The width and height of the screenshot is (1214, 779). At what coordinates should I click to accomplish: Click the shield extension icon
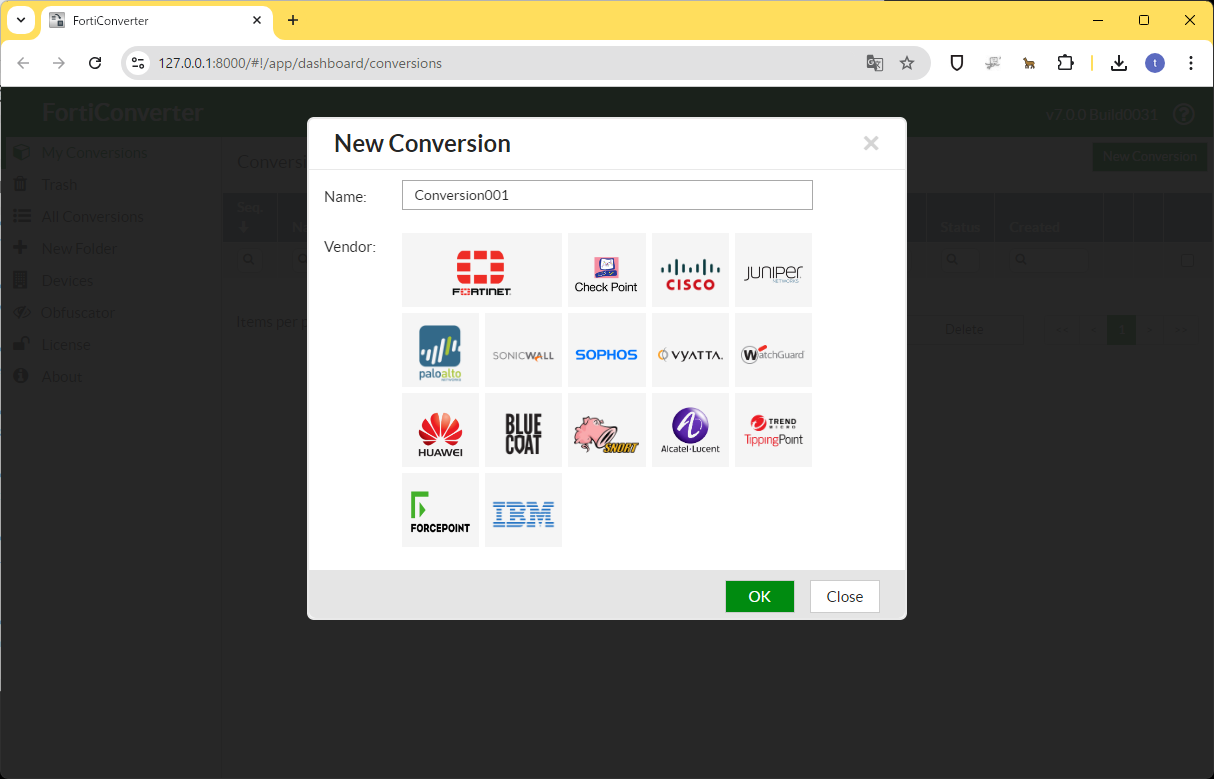[x=957, y=63]
